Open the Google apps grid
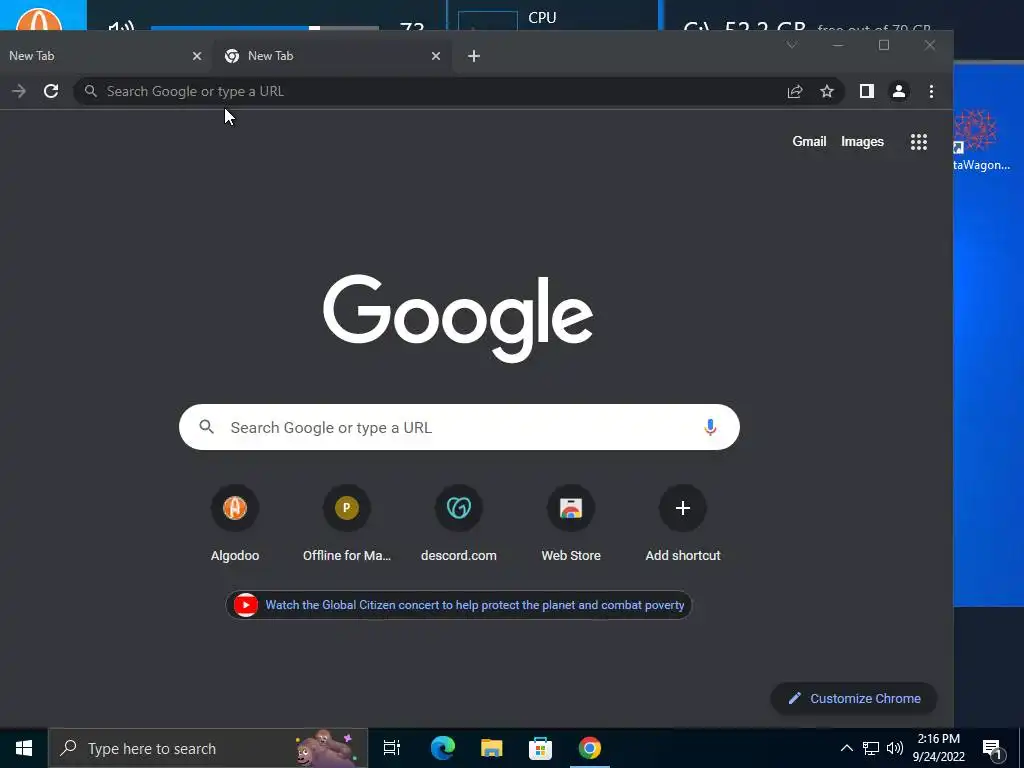 coord(919,142)
